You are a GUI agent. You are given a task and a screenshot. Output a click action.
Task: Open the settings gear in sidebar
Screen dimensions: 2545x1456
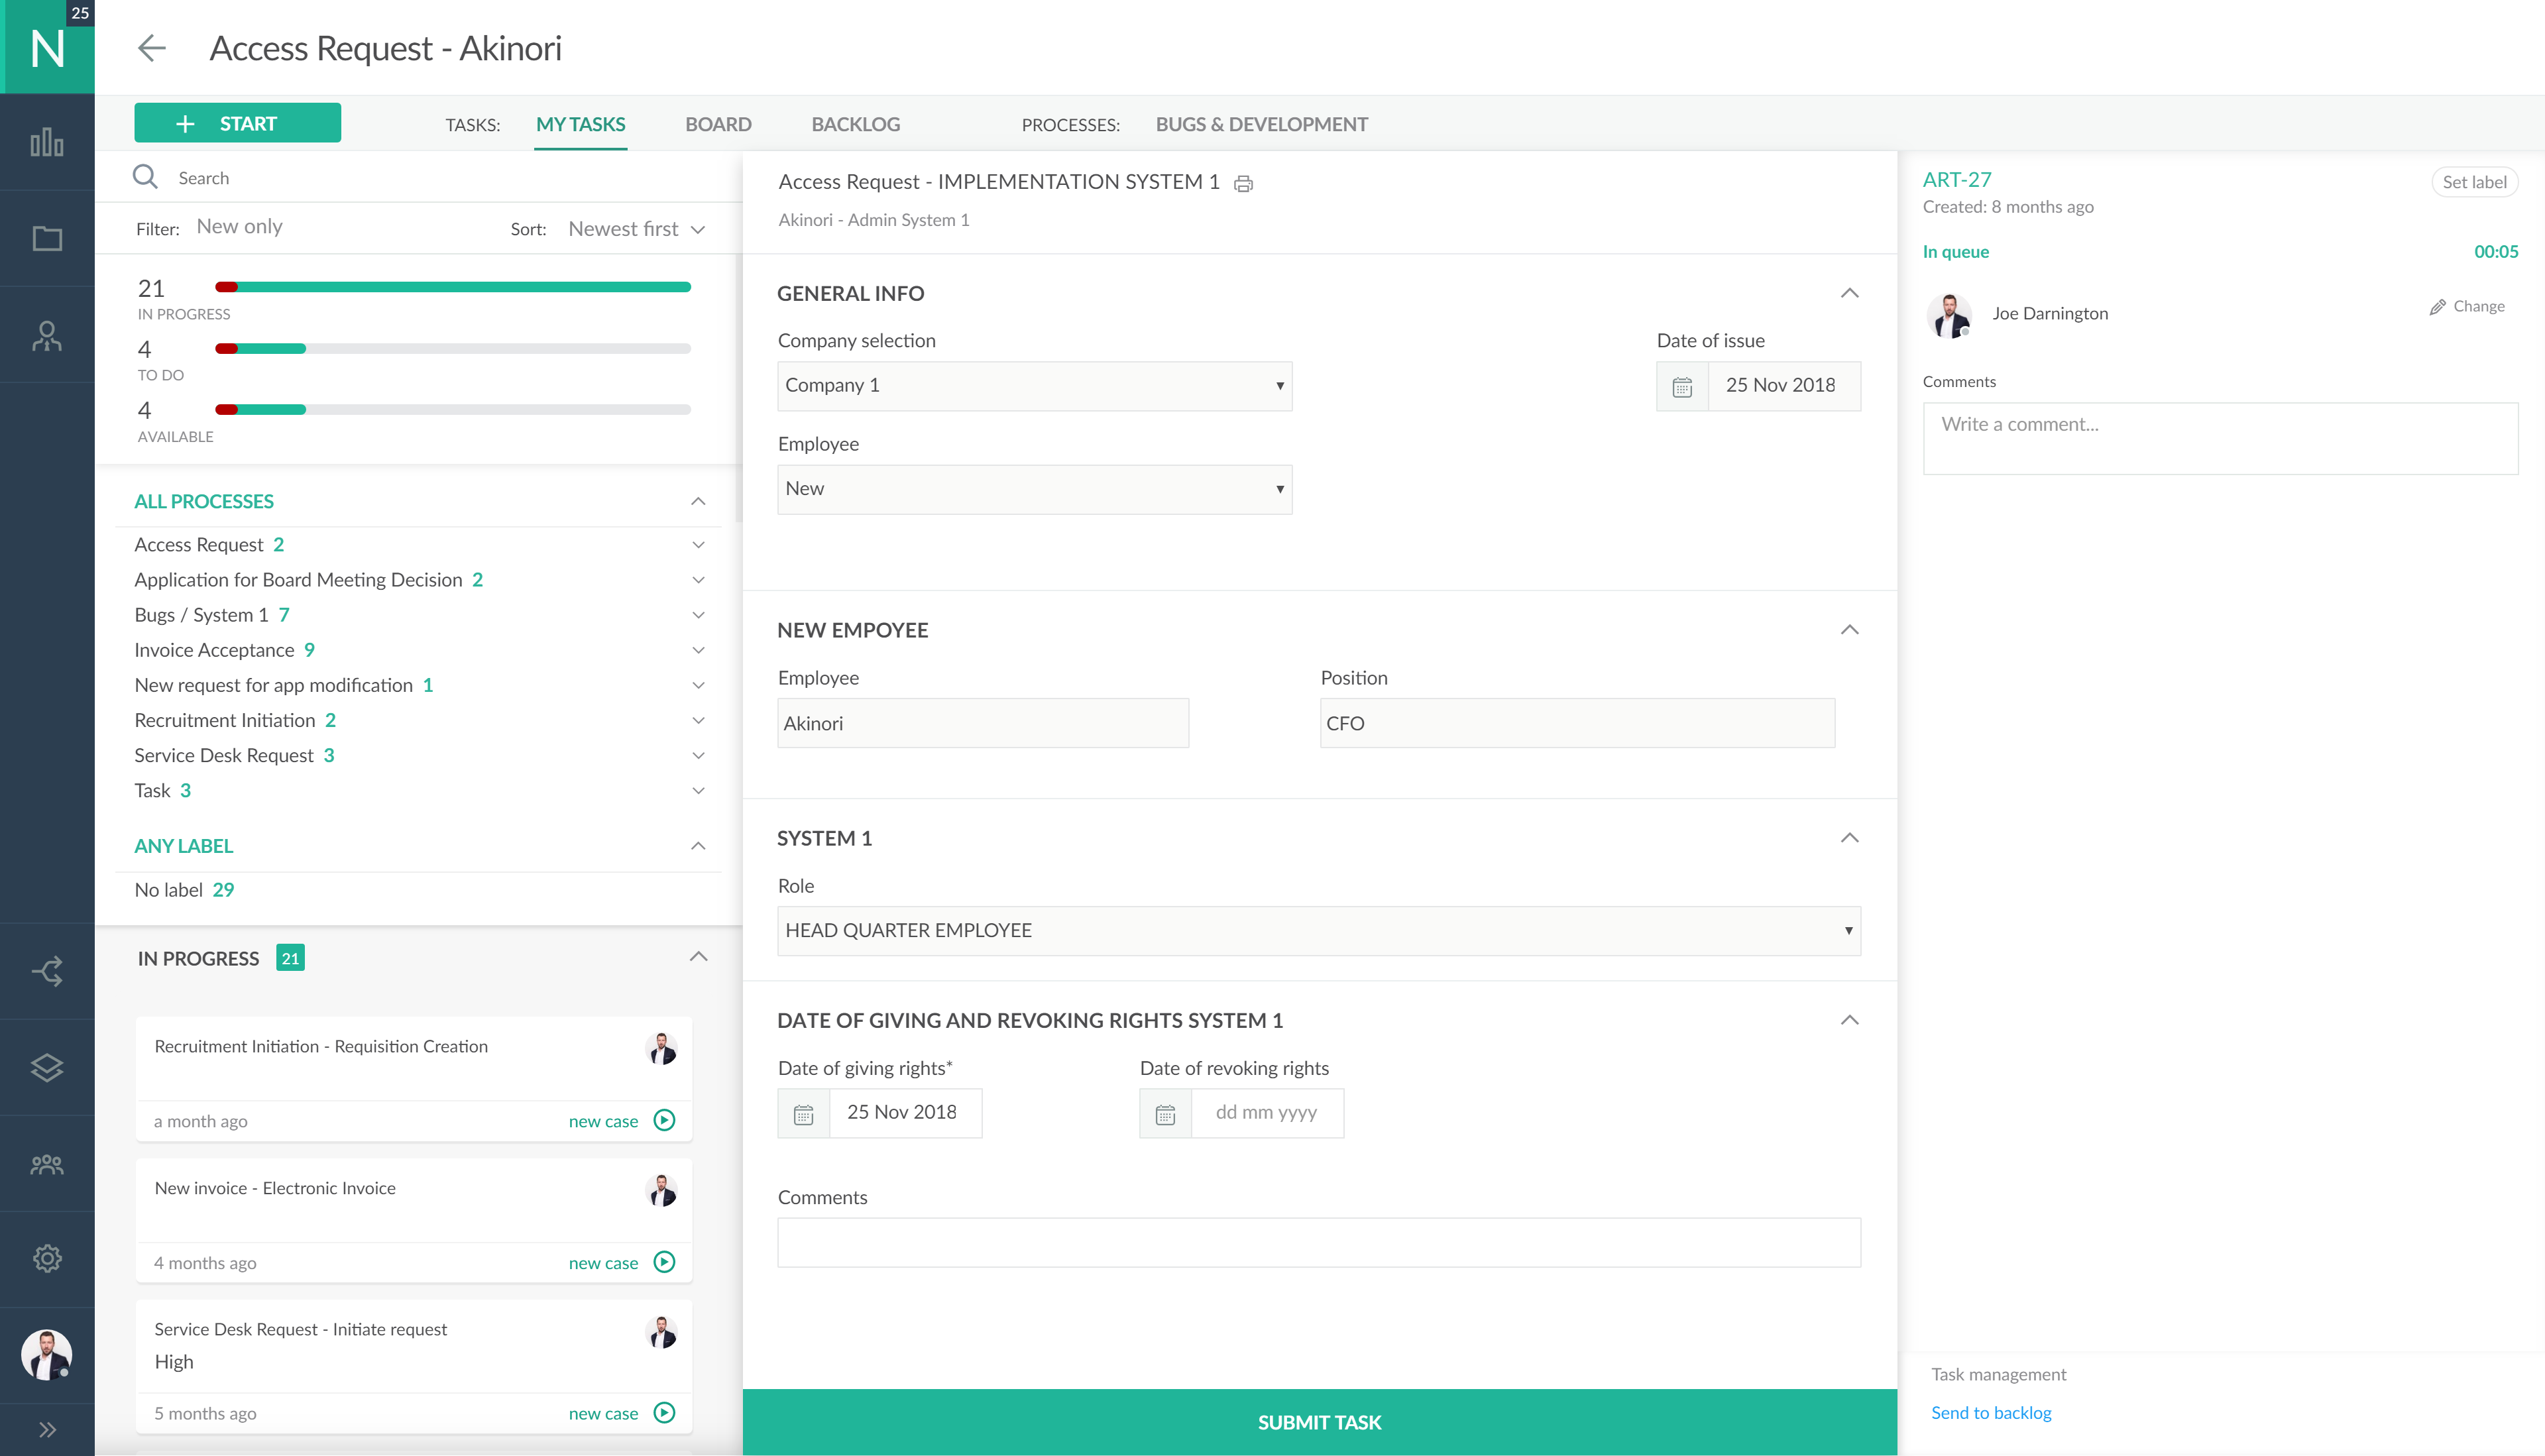point(47,1258)
